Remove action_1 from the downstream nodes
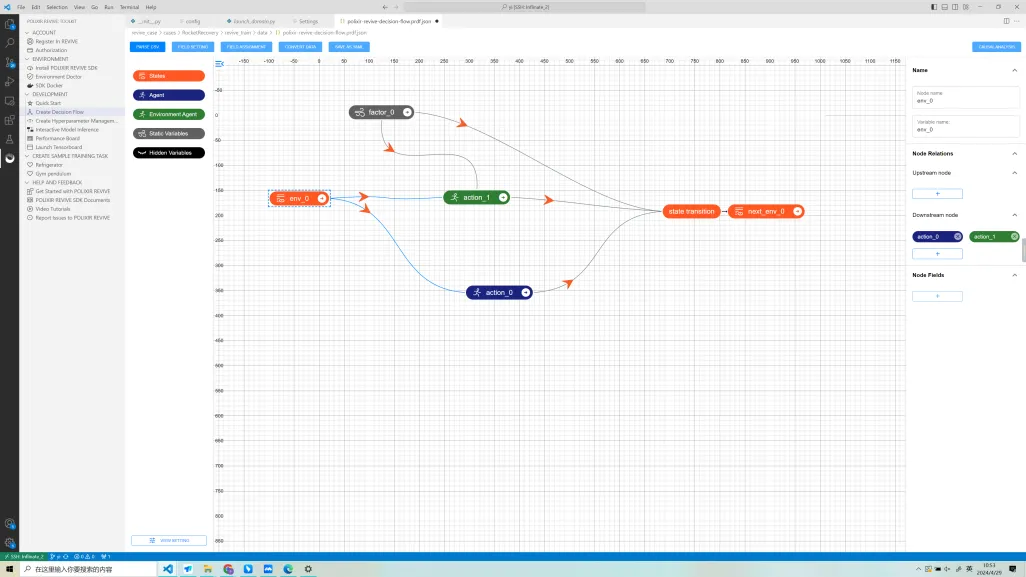Image resolution: width=1026 pixels, height=577 pixels. pyautogui.click(x=1014, y=237)
